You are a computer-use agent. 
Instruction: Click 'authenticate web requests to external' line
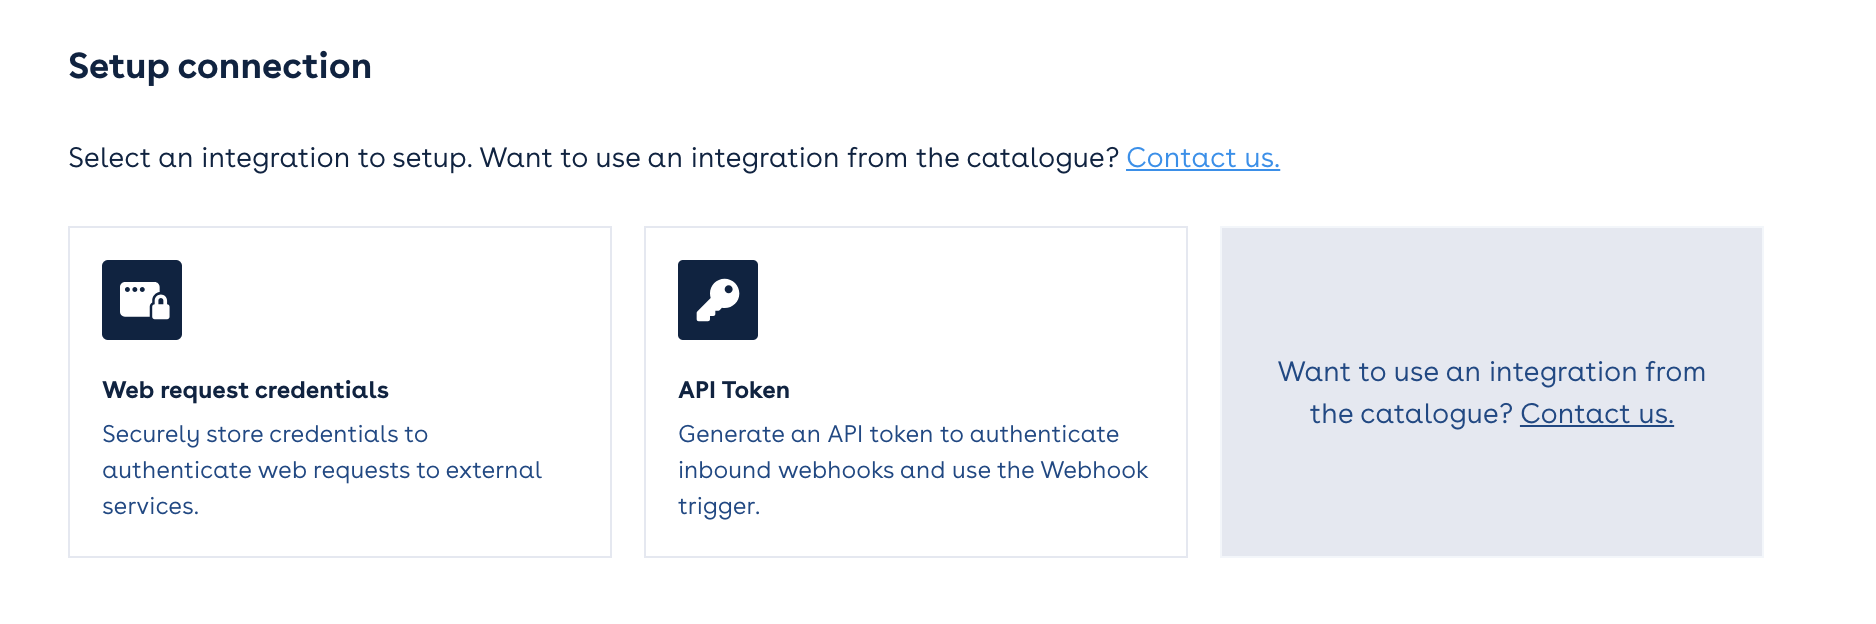pos(322,470)
